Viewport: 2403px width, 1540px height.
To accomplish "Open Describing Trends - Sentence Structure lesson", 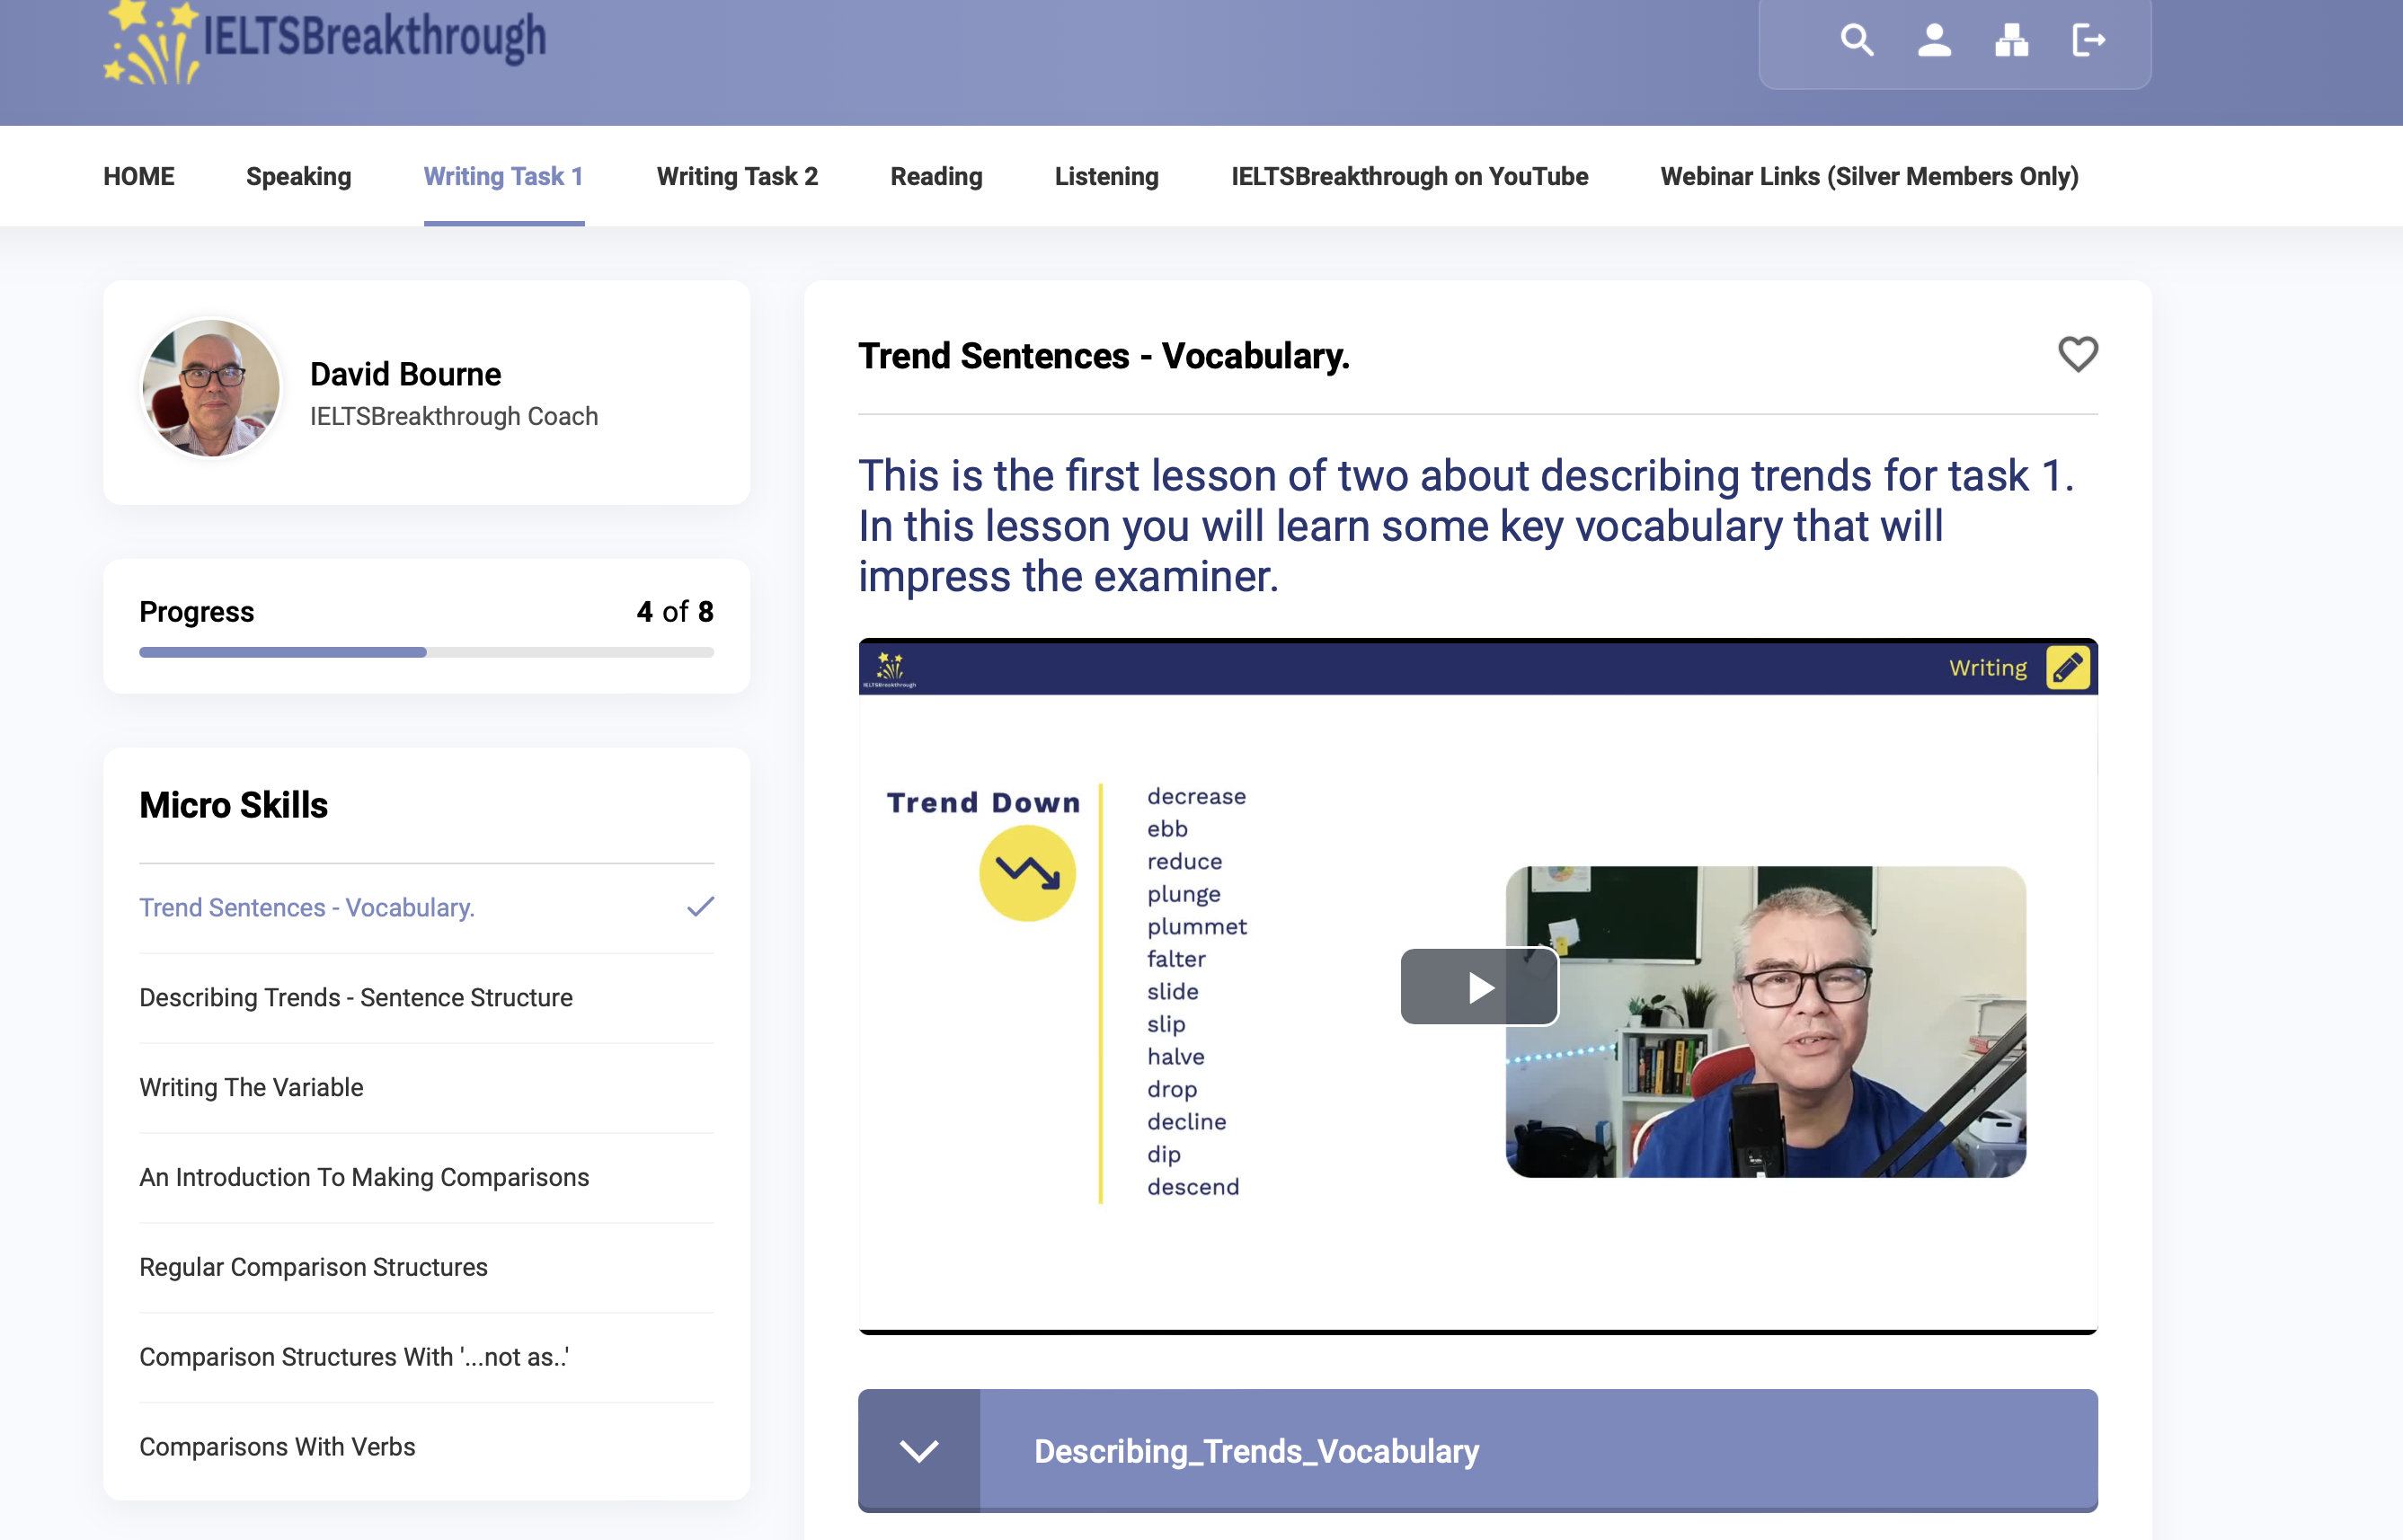I will (x=356, y=997).
